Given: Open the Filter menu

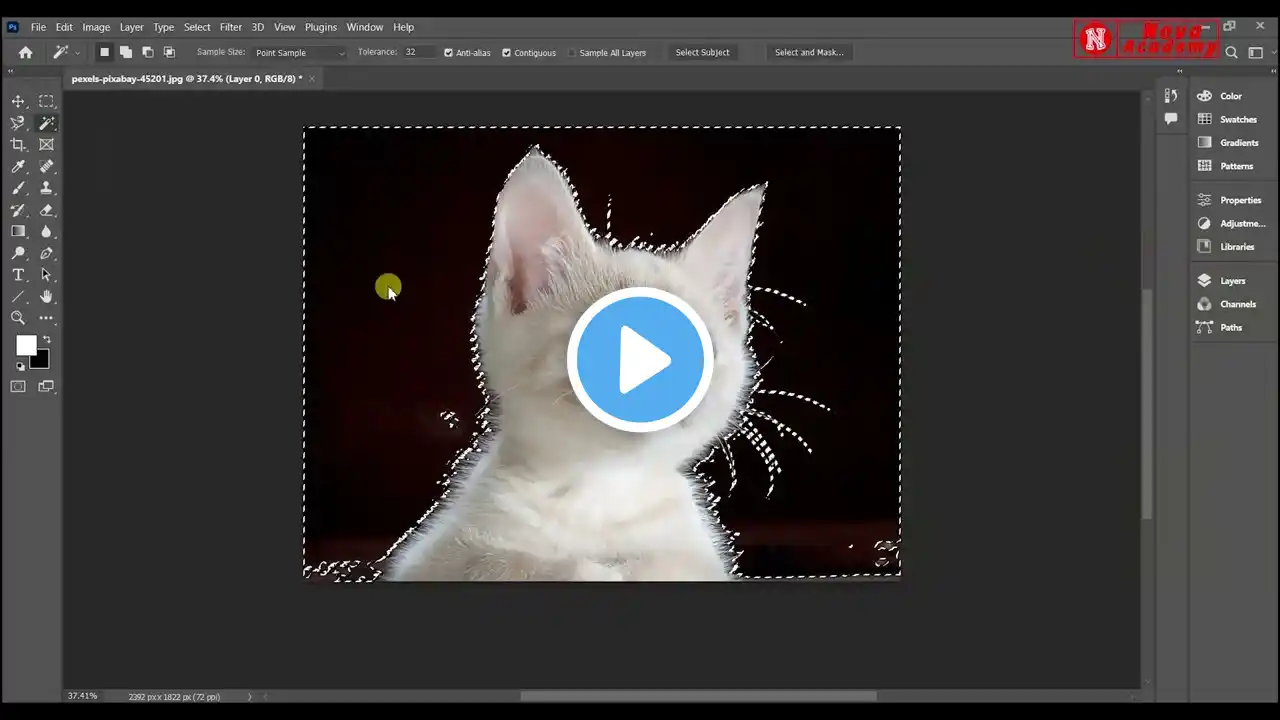Looking at the screenshot, I should 231,27.
